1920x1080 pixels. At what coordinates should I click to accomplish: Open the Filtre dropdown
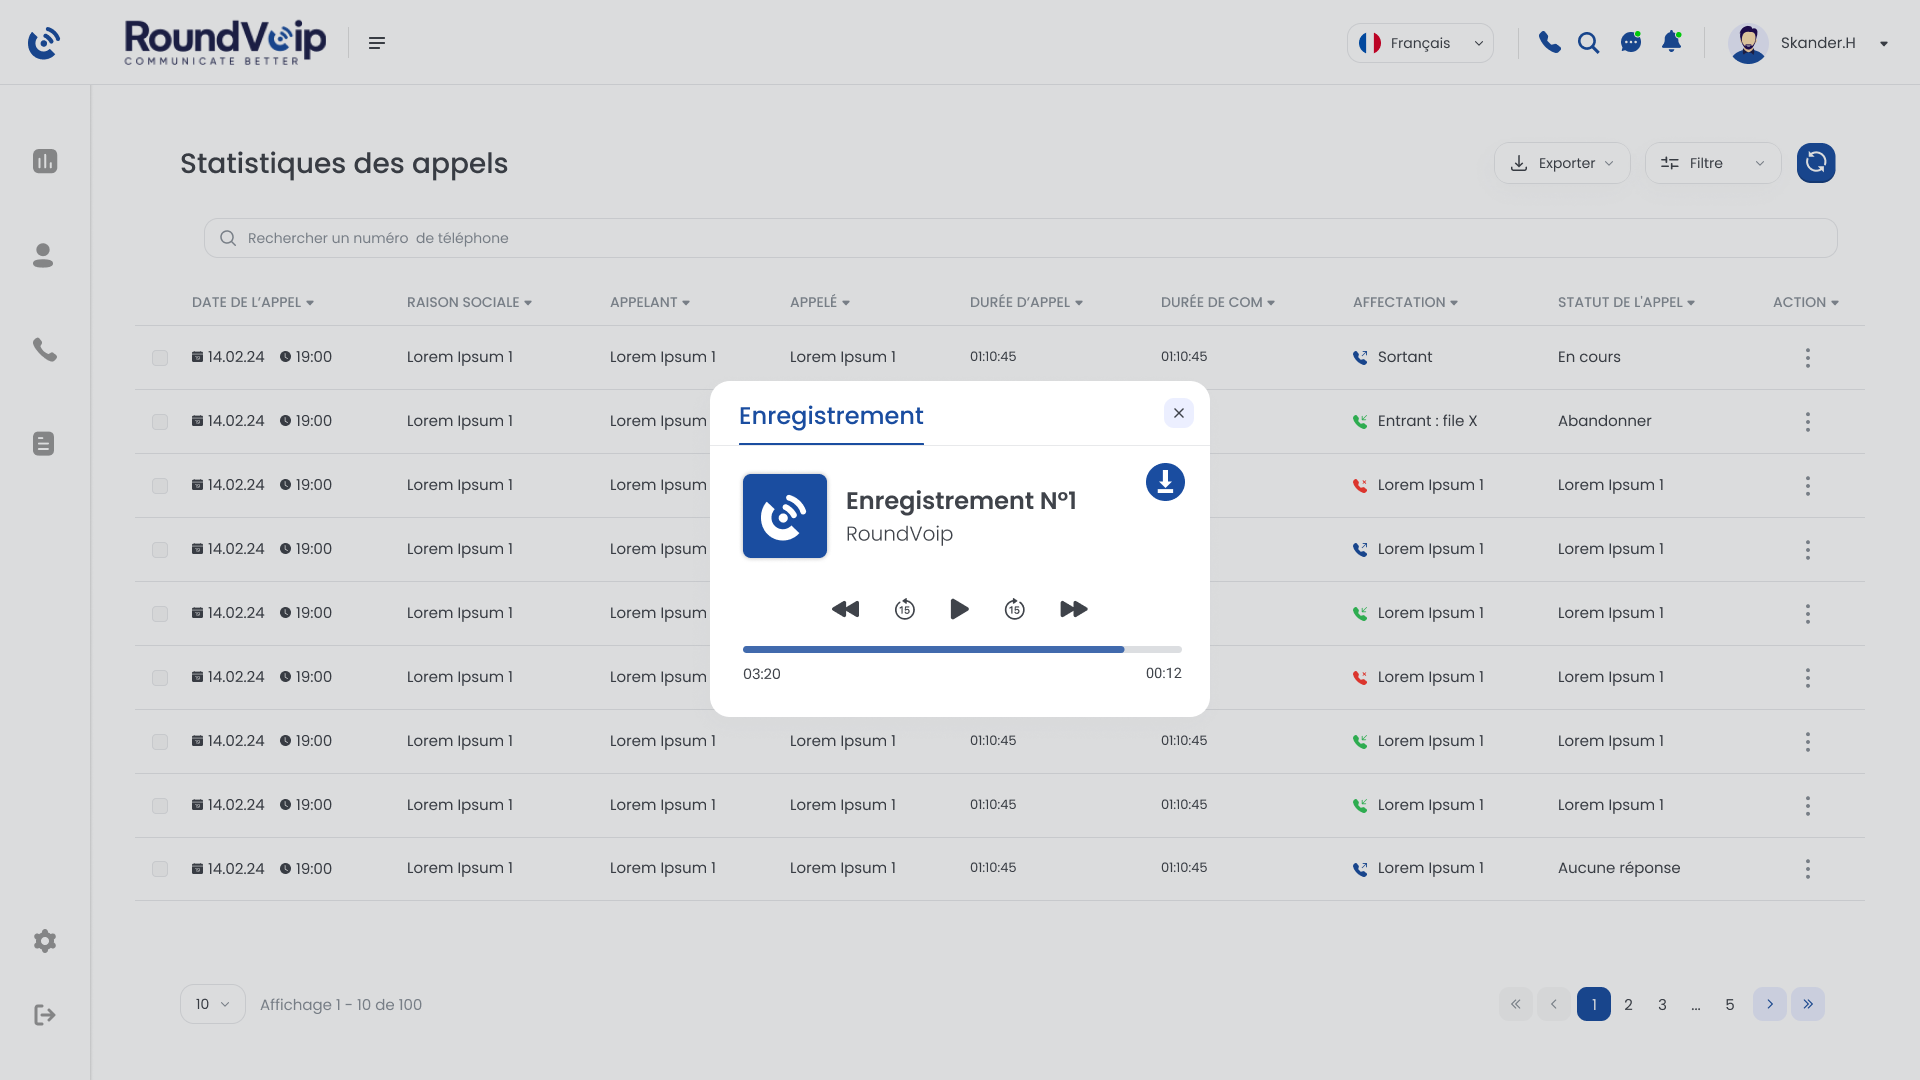[x=1713, y=163]
